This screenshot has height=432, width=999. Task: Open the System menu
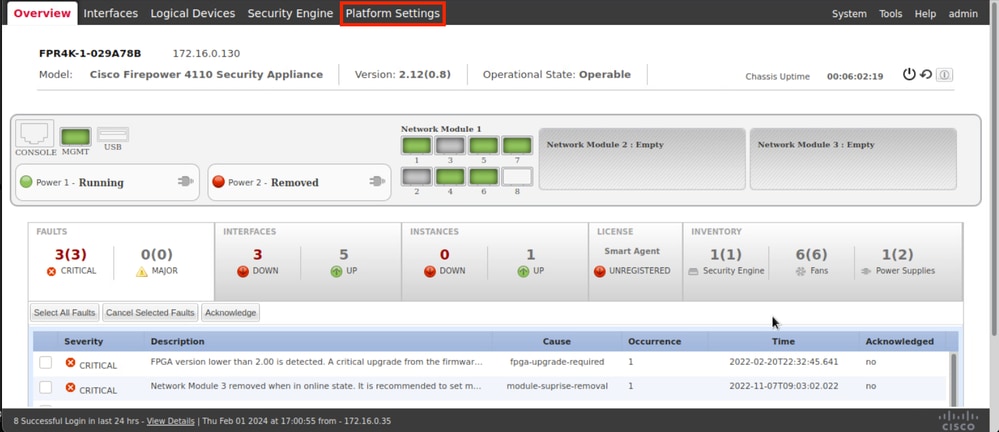click(849, 13)
